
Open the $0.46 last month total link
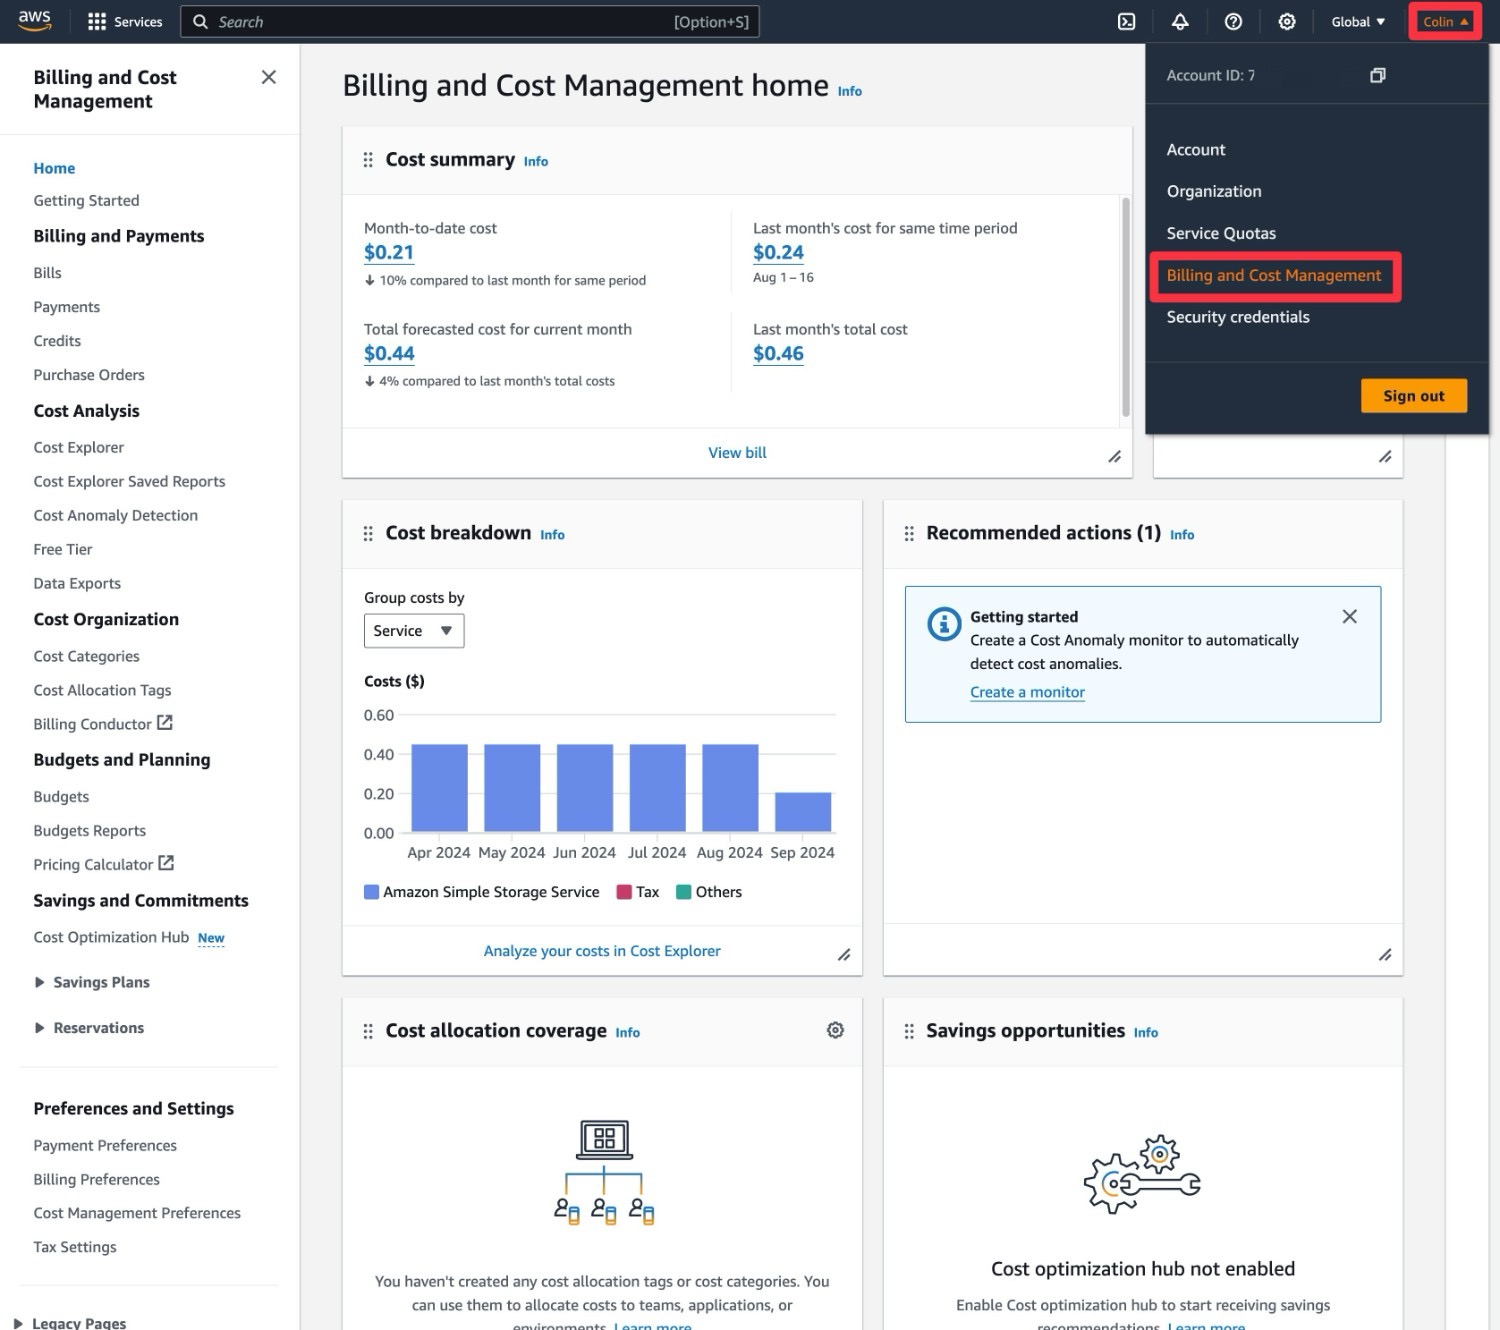pyautogui.click(x=778, y=354)
